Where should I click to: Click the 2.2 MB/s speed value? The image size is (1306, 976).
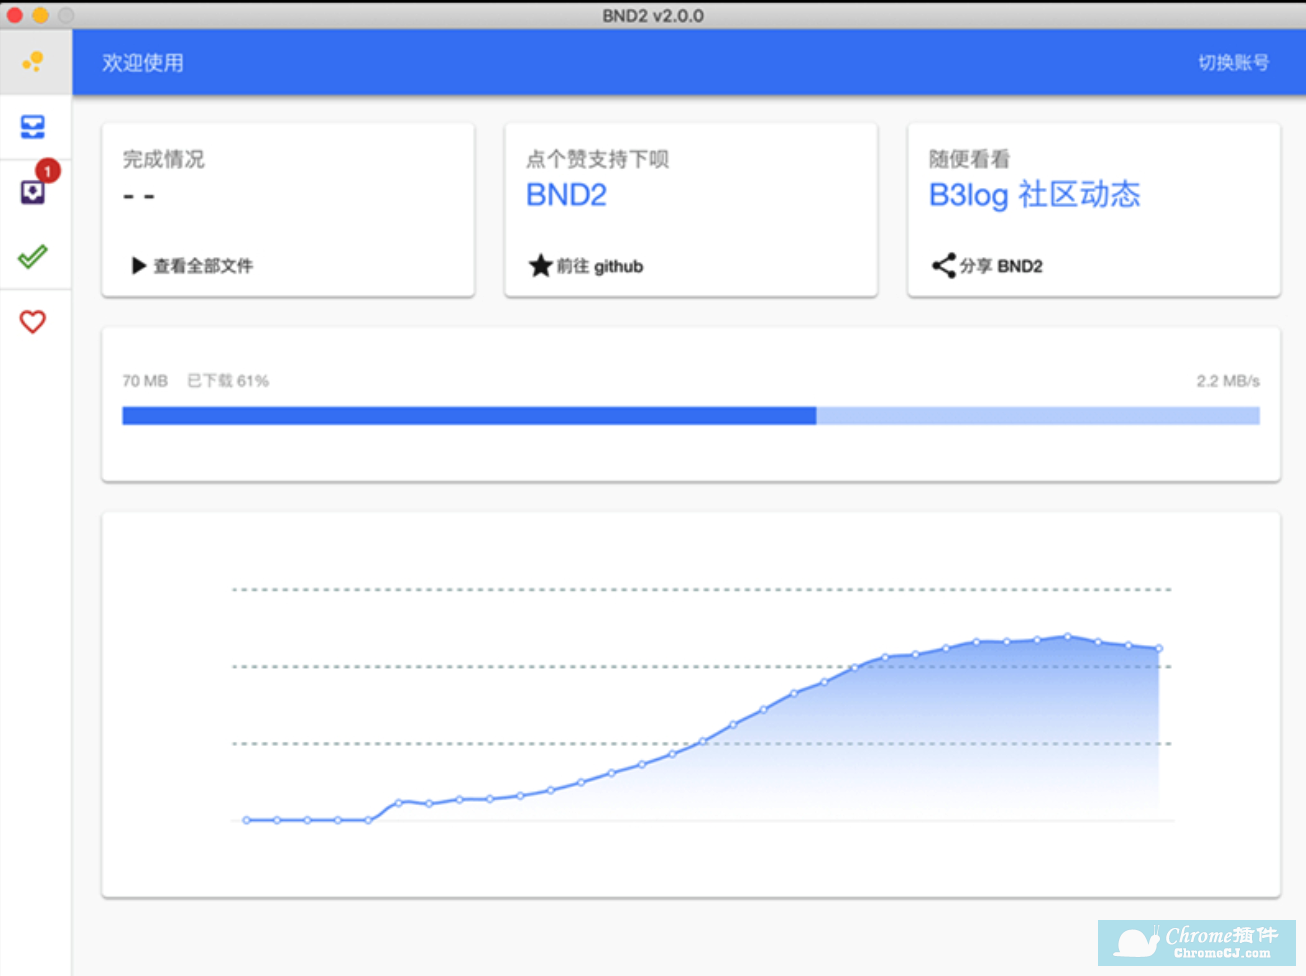pyautogui.click(x=1228, y=381)
